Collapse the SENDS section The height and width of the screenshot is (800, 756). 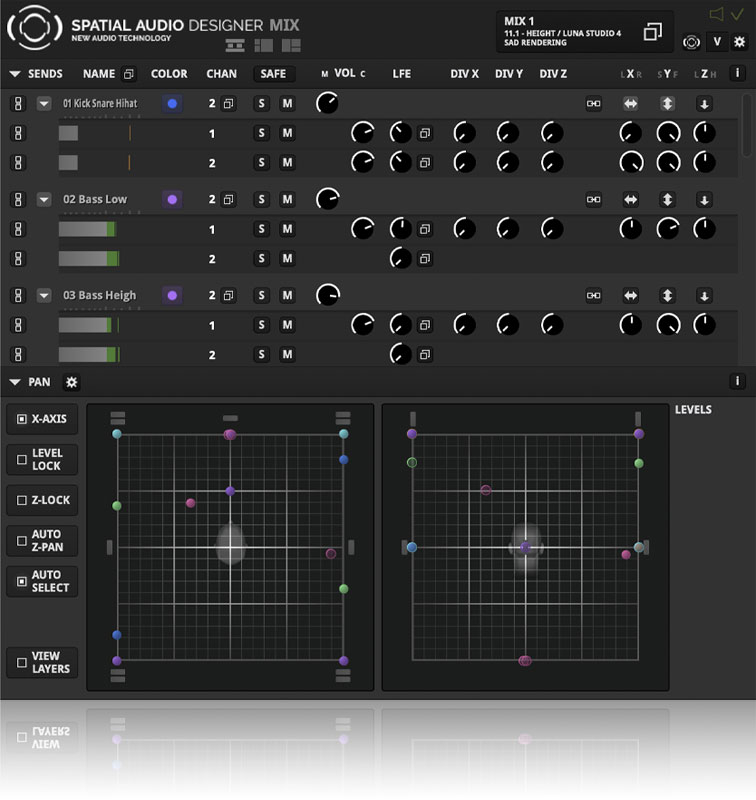(x=15, y=74)
